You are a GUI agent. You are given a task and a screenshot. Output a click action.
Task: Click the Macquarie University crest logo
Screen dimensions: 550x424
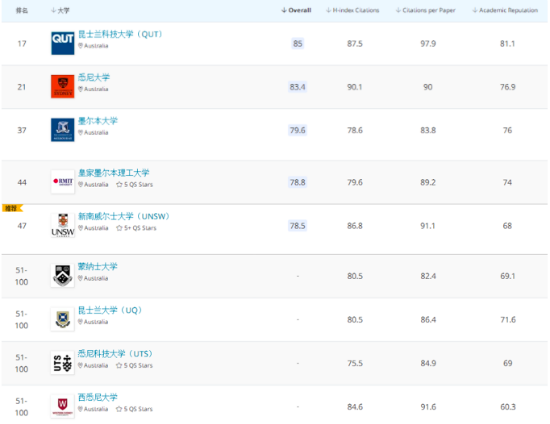click(62, 276)
